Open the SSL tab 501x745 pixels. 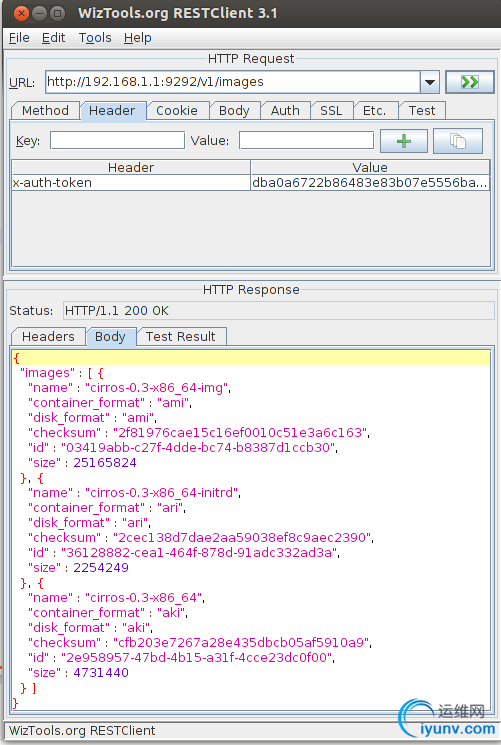coord(331,111)
